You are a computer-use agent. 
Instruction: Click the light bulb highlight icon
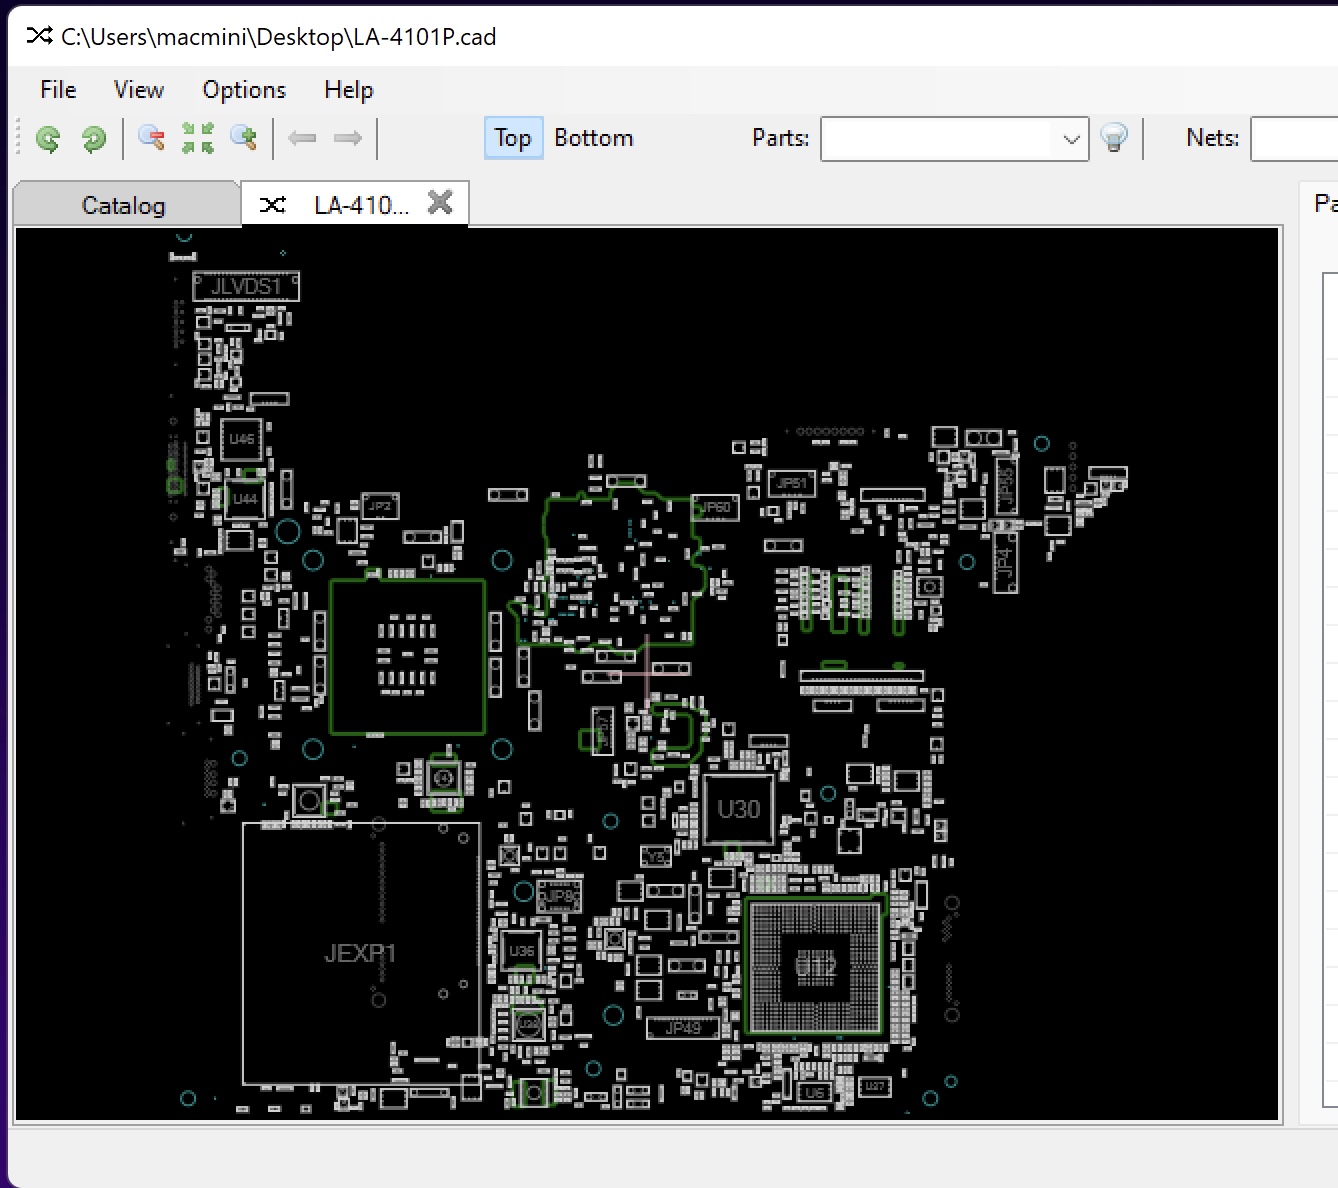[x=1114, y=138]
